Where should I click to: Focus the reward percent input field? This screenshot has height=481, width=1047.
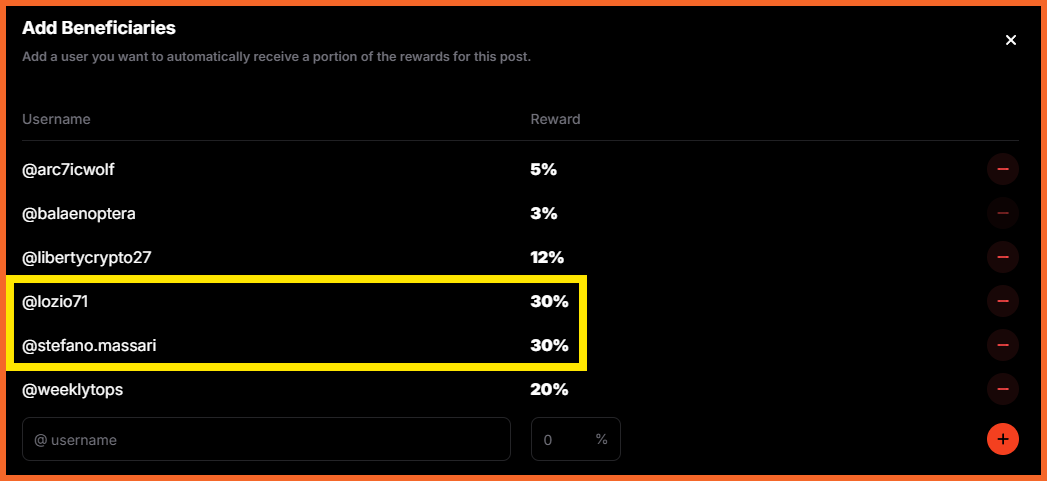point(576,440)
